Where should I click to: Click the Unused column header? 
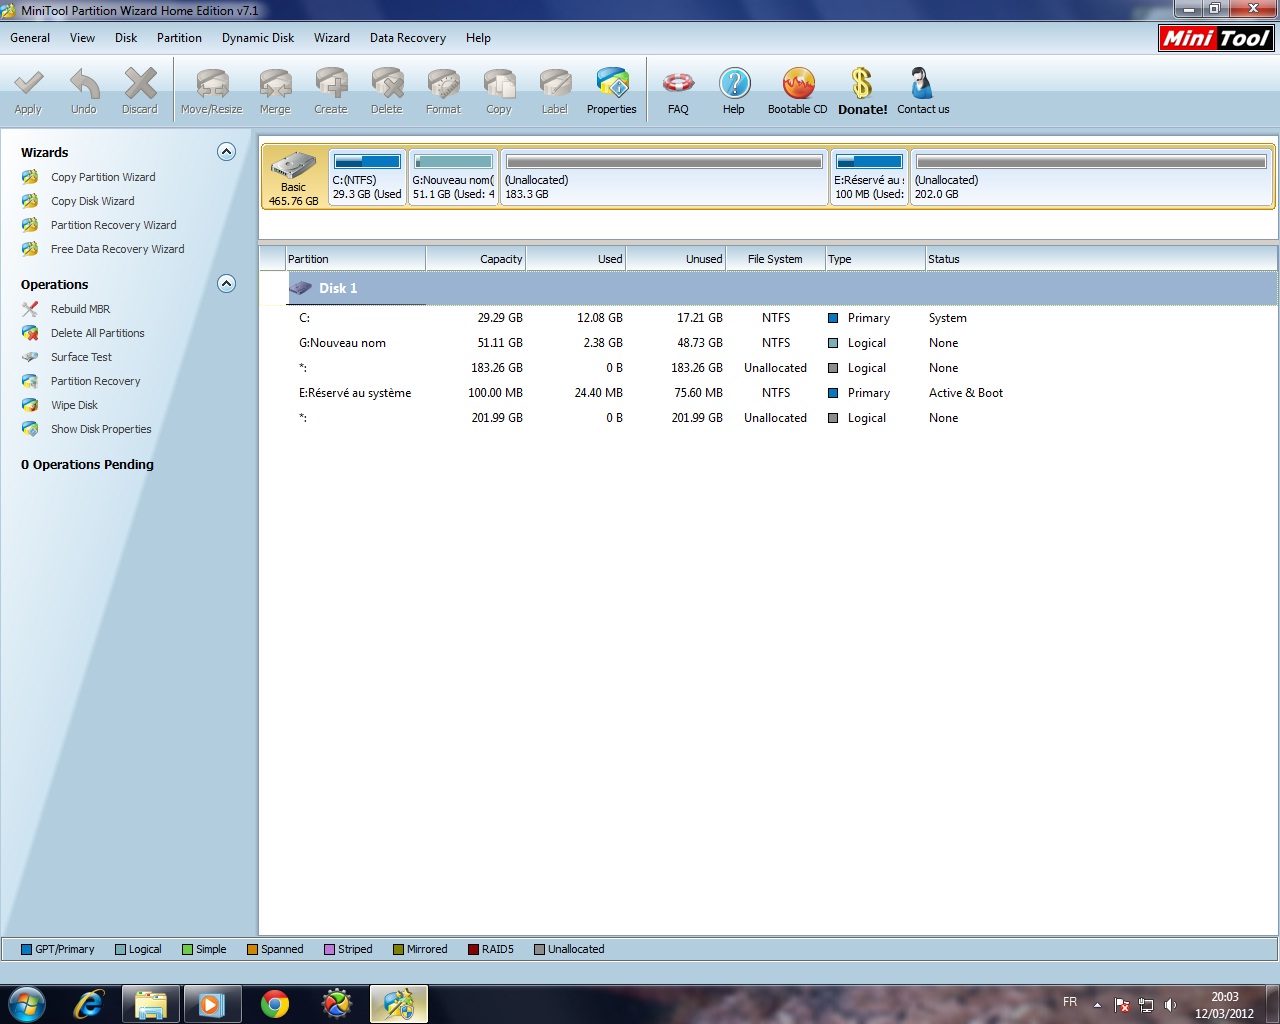coord(676,259)
